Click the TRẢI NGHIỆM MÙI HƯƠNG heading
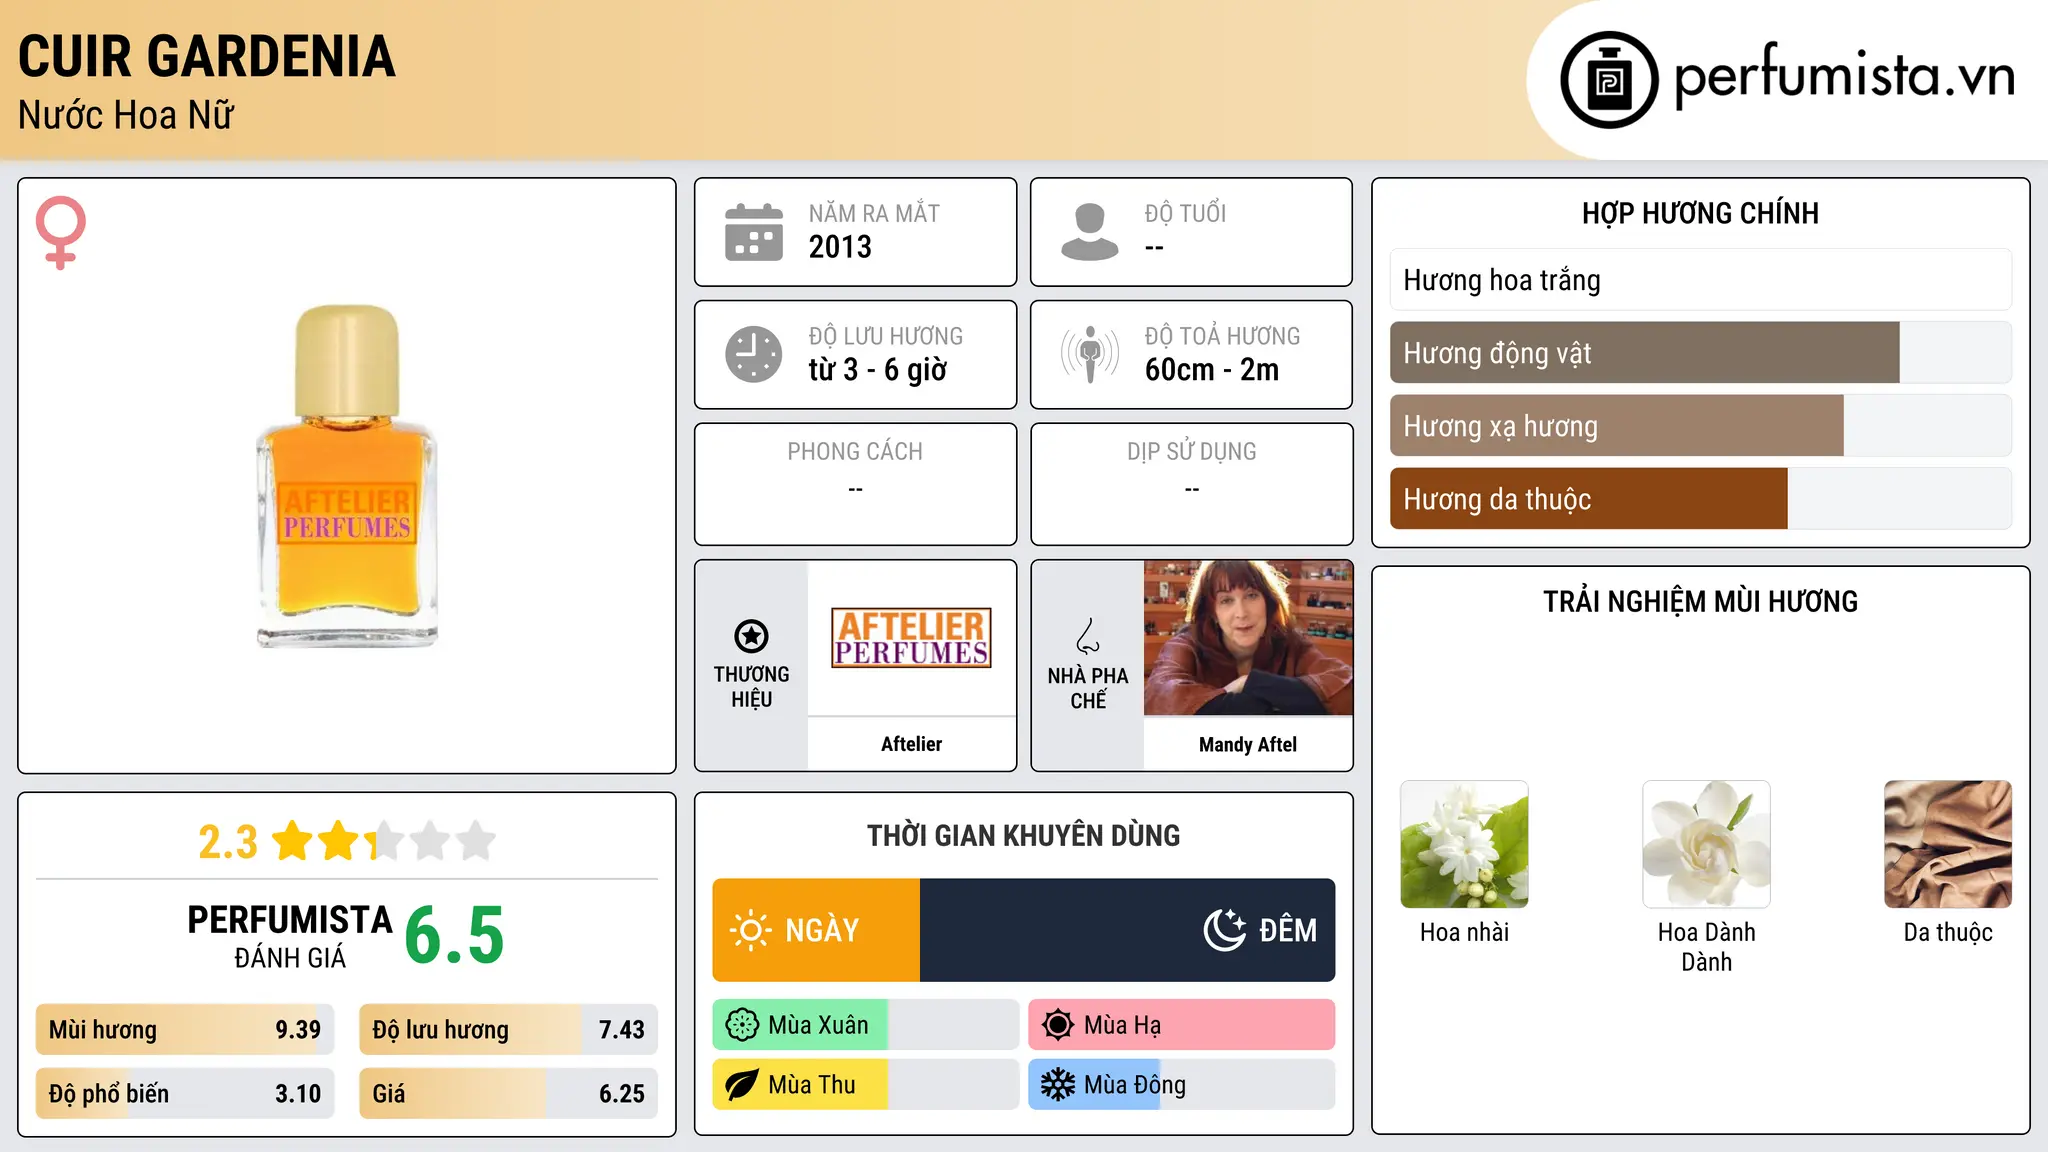This screenshot has height=1152, width=2048. [x=1700, y=602]
